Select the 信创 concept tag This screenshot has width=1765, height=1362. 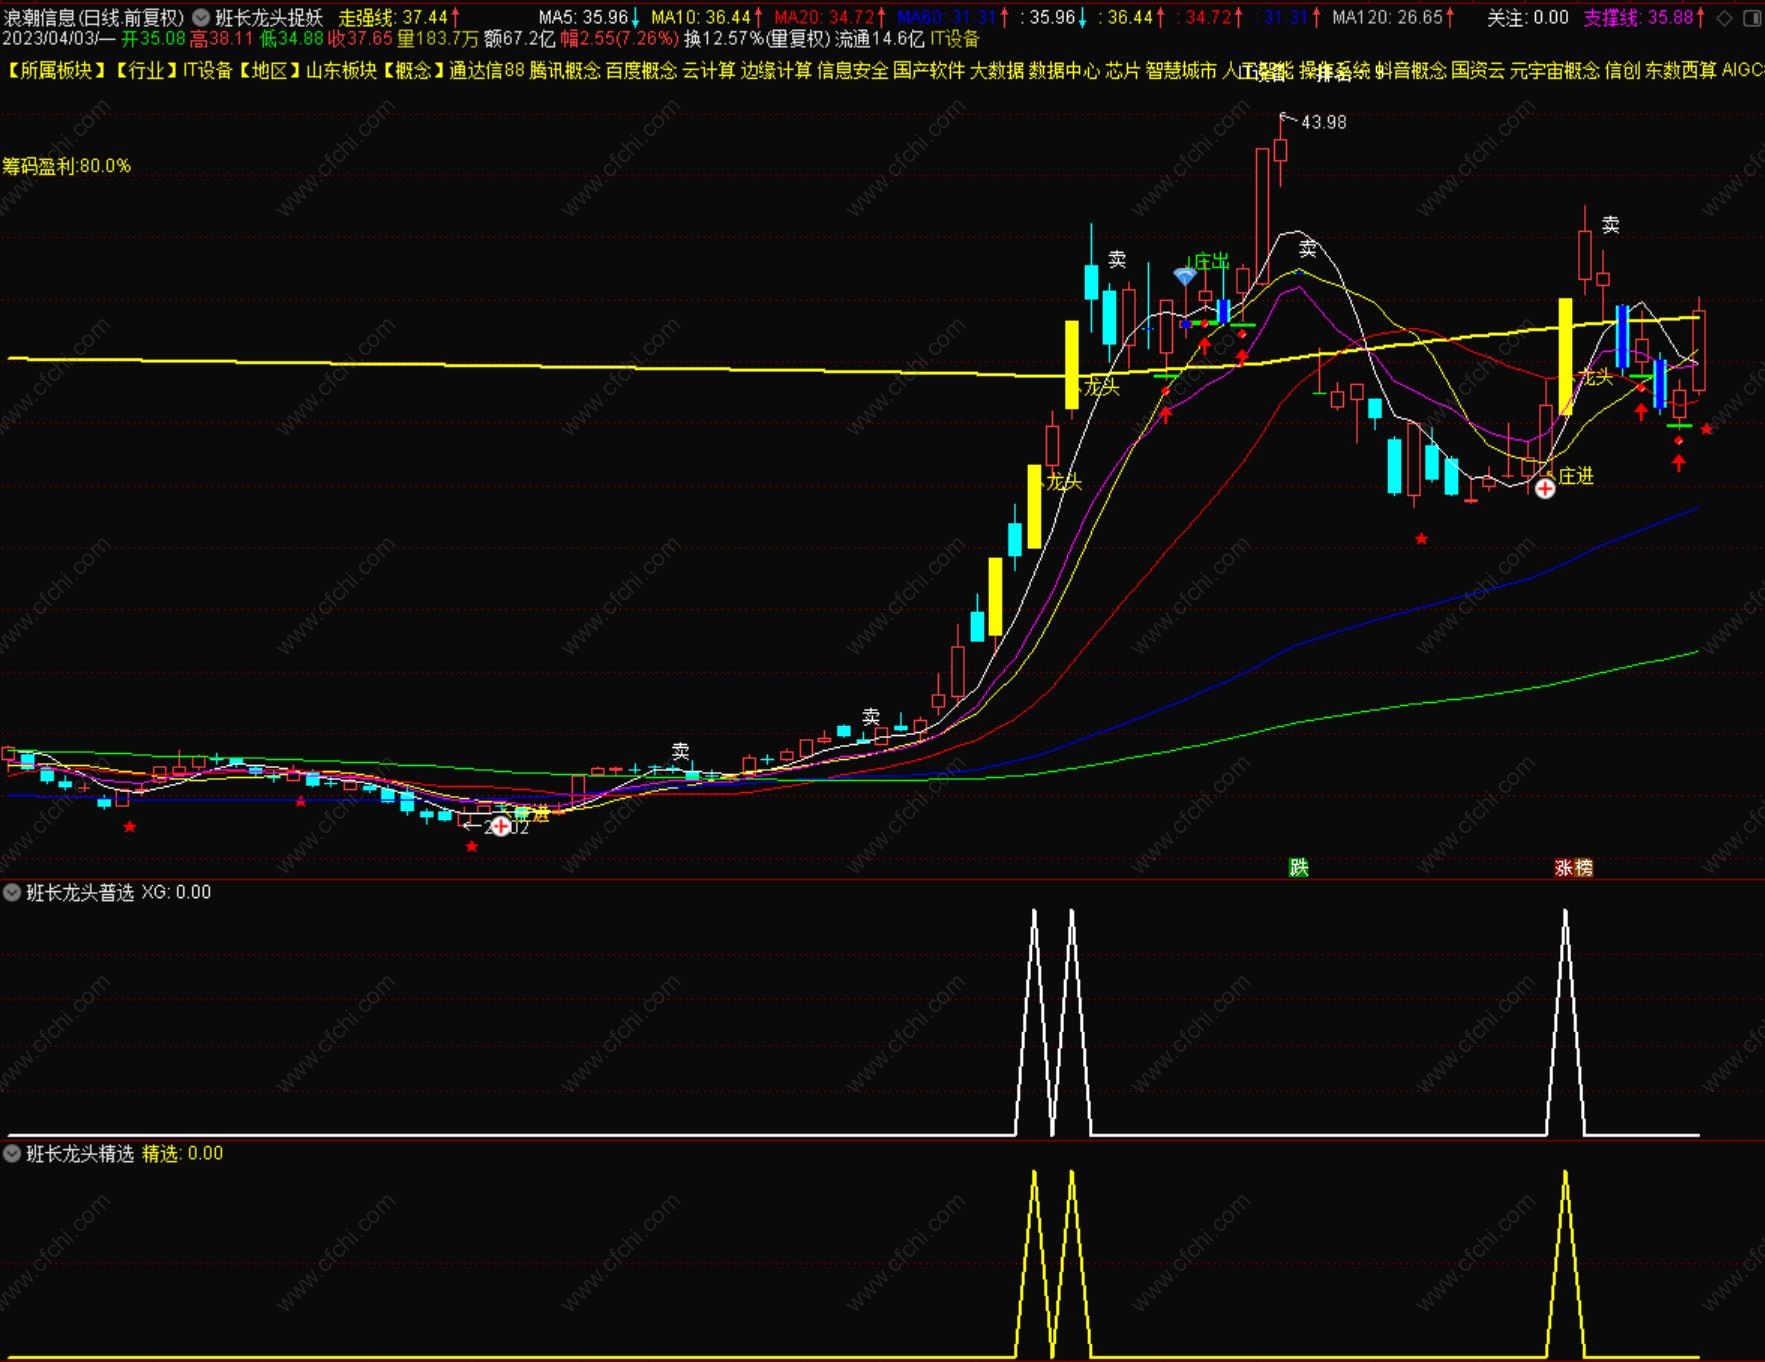(x=1622, y=70)
